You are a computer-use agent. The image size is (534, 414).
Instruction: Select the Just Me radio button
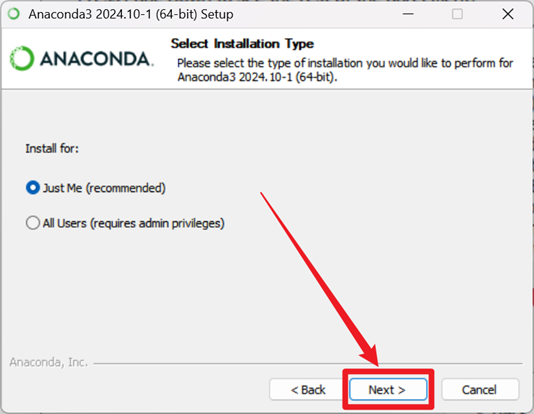pos(33,188)
